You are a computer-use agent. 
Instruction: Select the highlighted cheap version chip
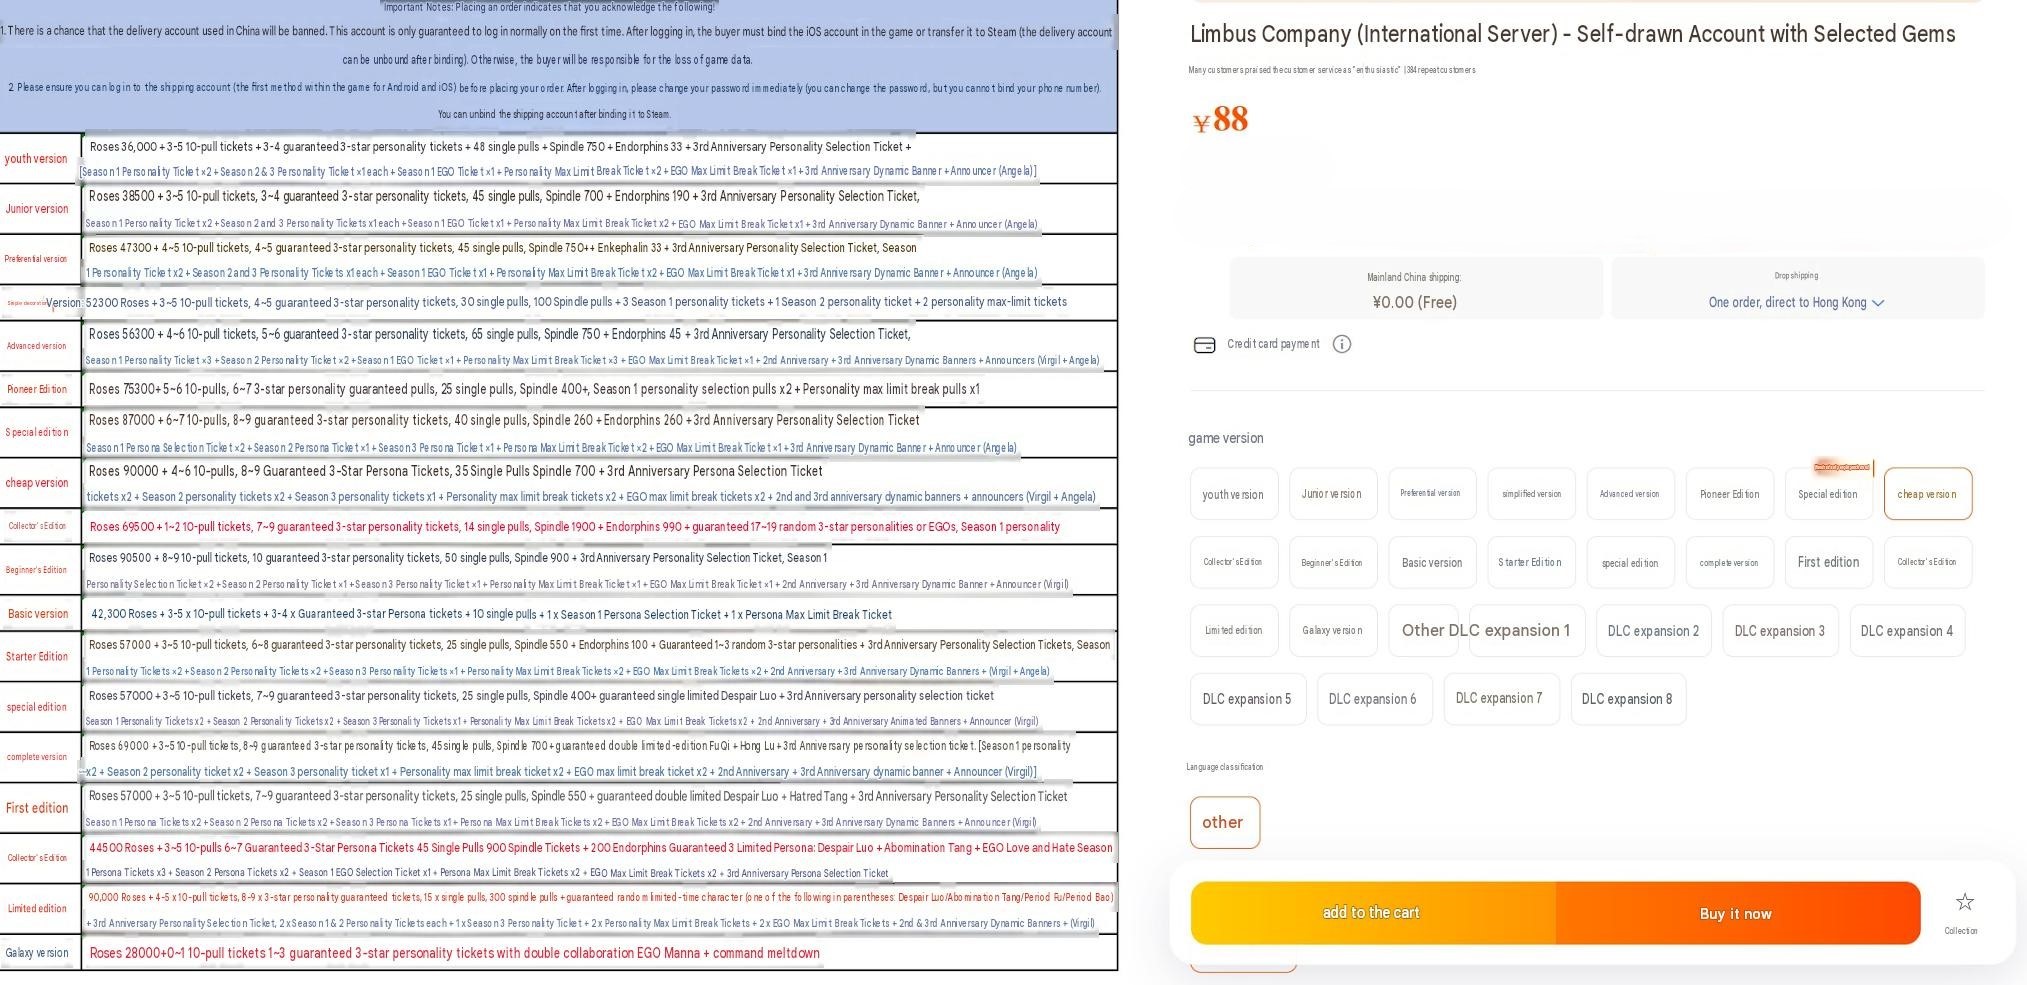click(1927, 494)
